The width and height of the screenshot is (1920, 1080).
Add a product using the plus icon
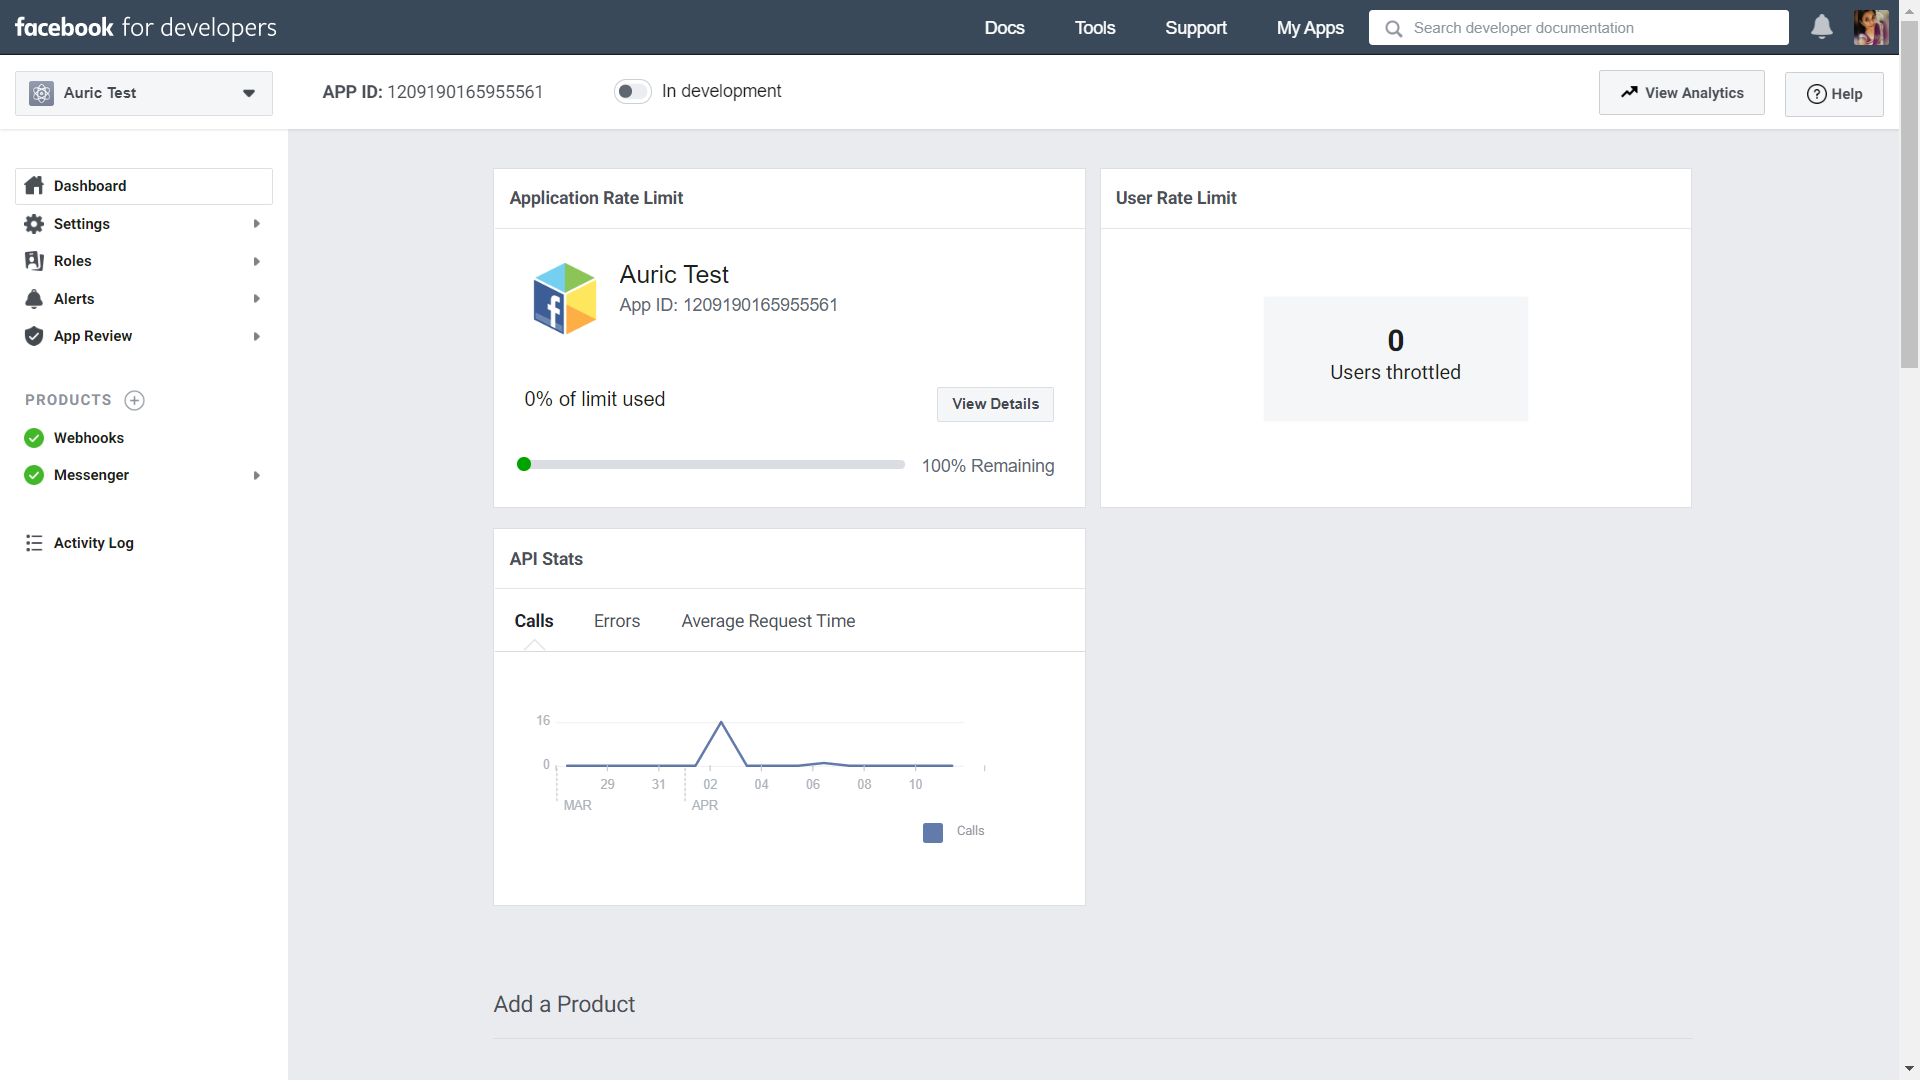[134, 400]
